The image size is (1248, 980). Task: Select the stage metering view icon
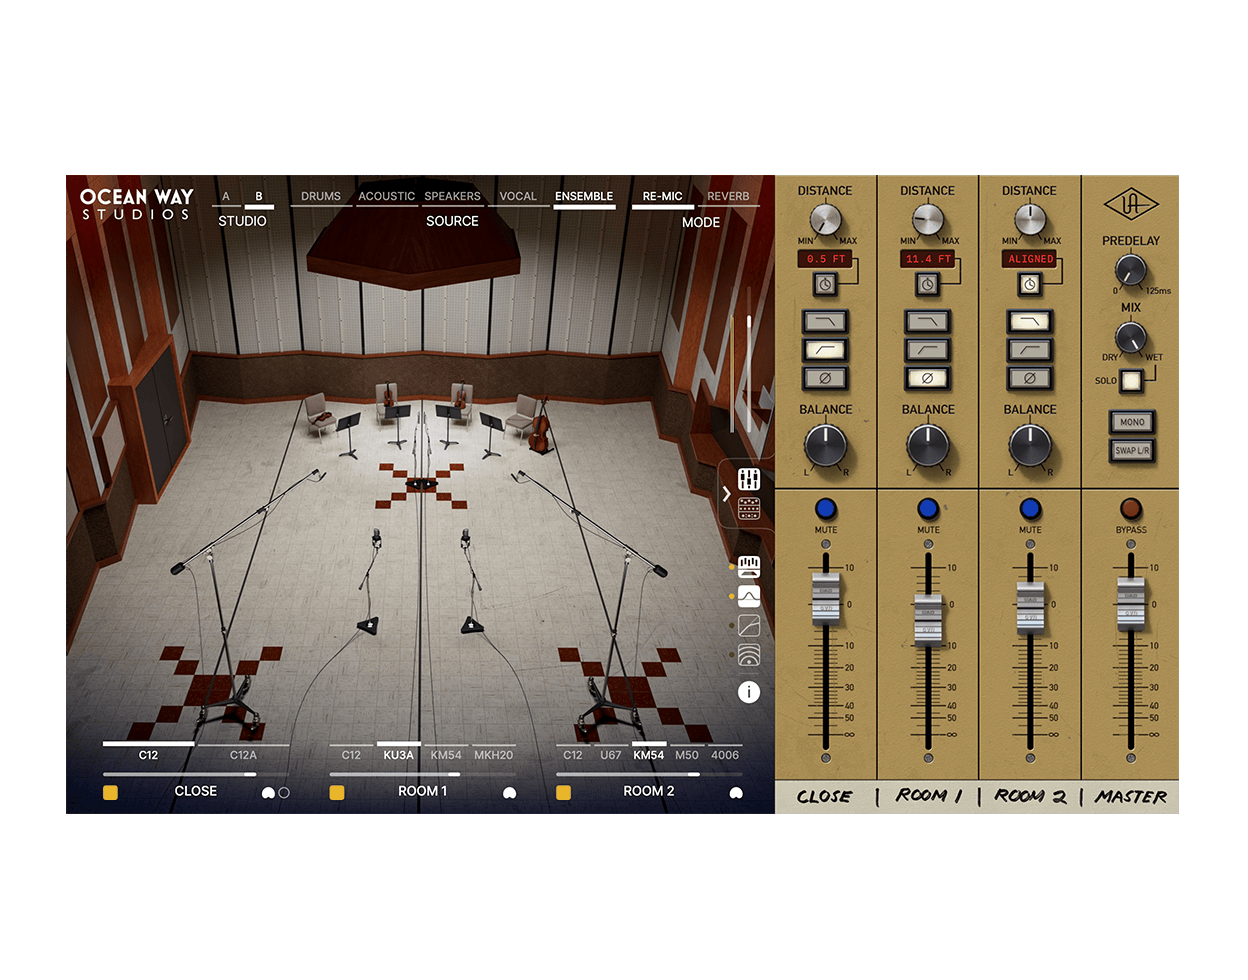[750, 566]
